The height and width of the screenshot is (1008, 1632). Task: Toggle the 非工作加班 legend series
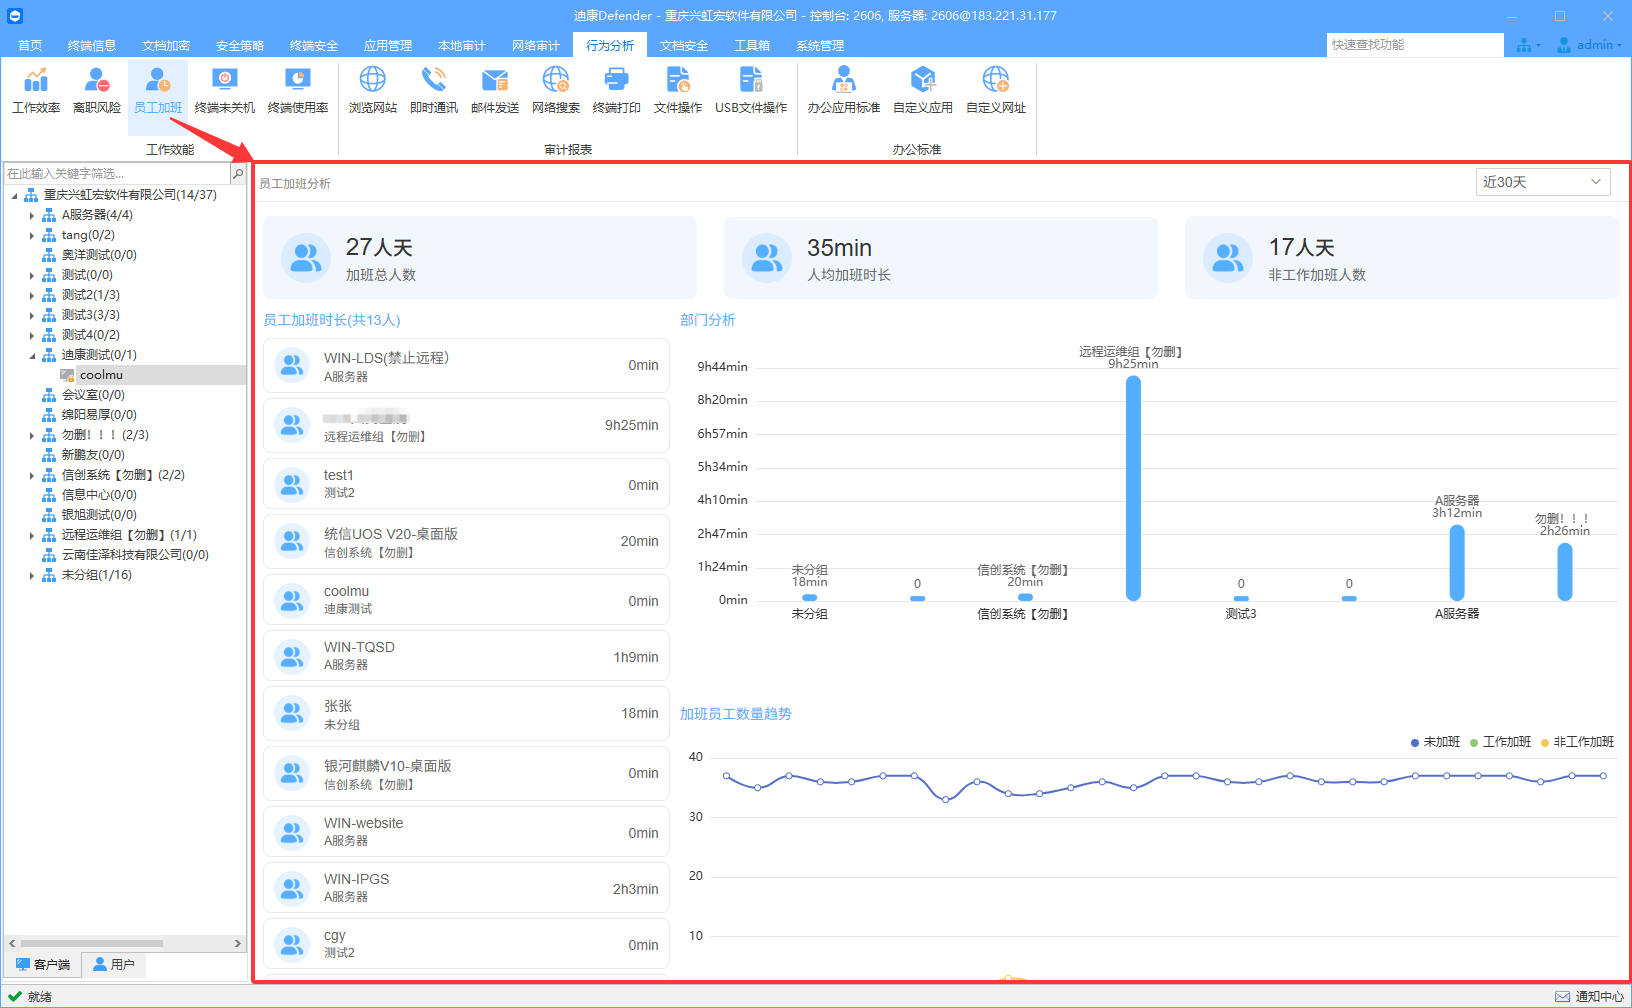(x=1577, y=742)
